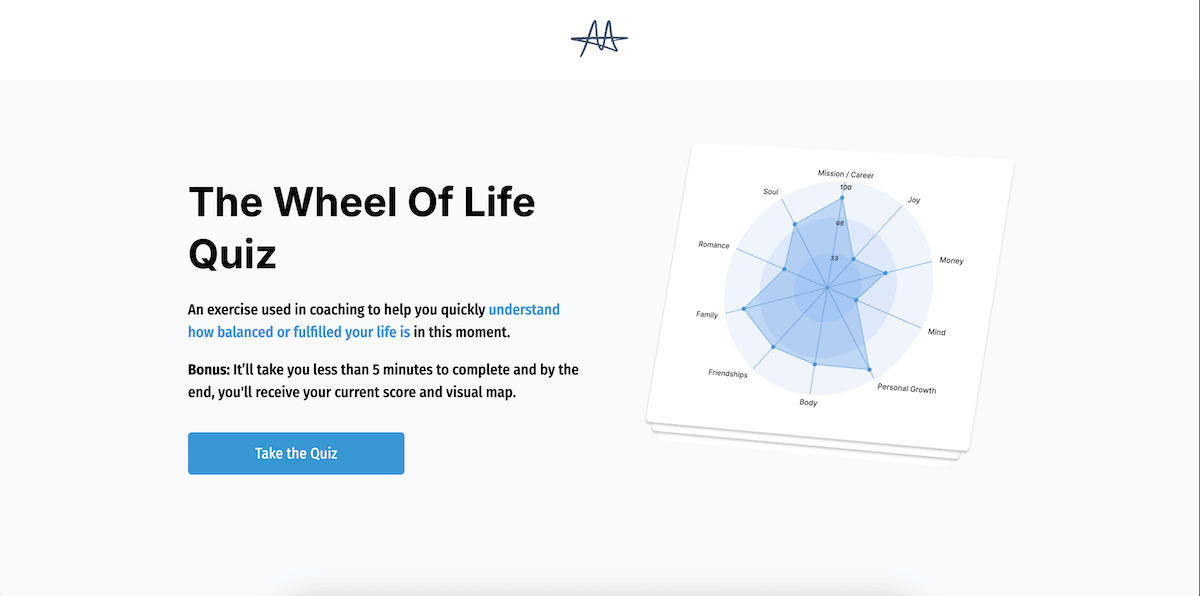Click the Bonus paragraph text
Viewport: 1200px width, 596px height.
click(383, 381)
